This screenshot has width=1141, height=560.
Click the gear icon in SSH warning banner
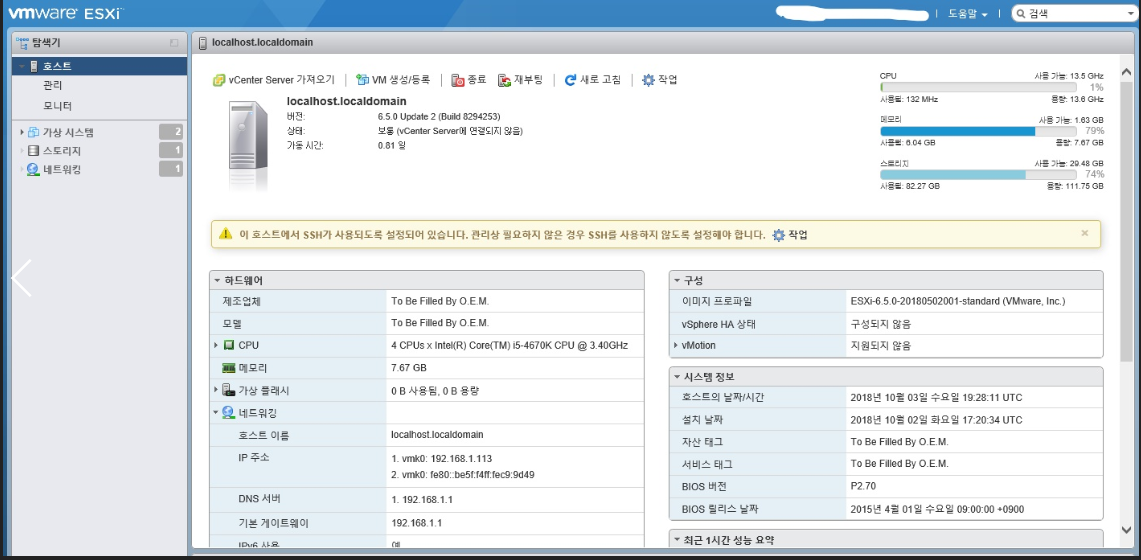click(x=779, y=235)
